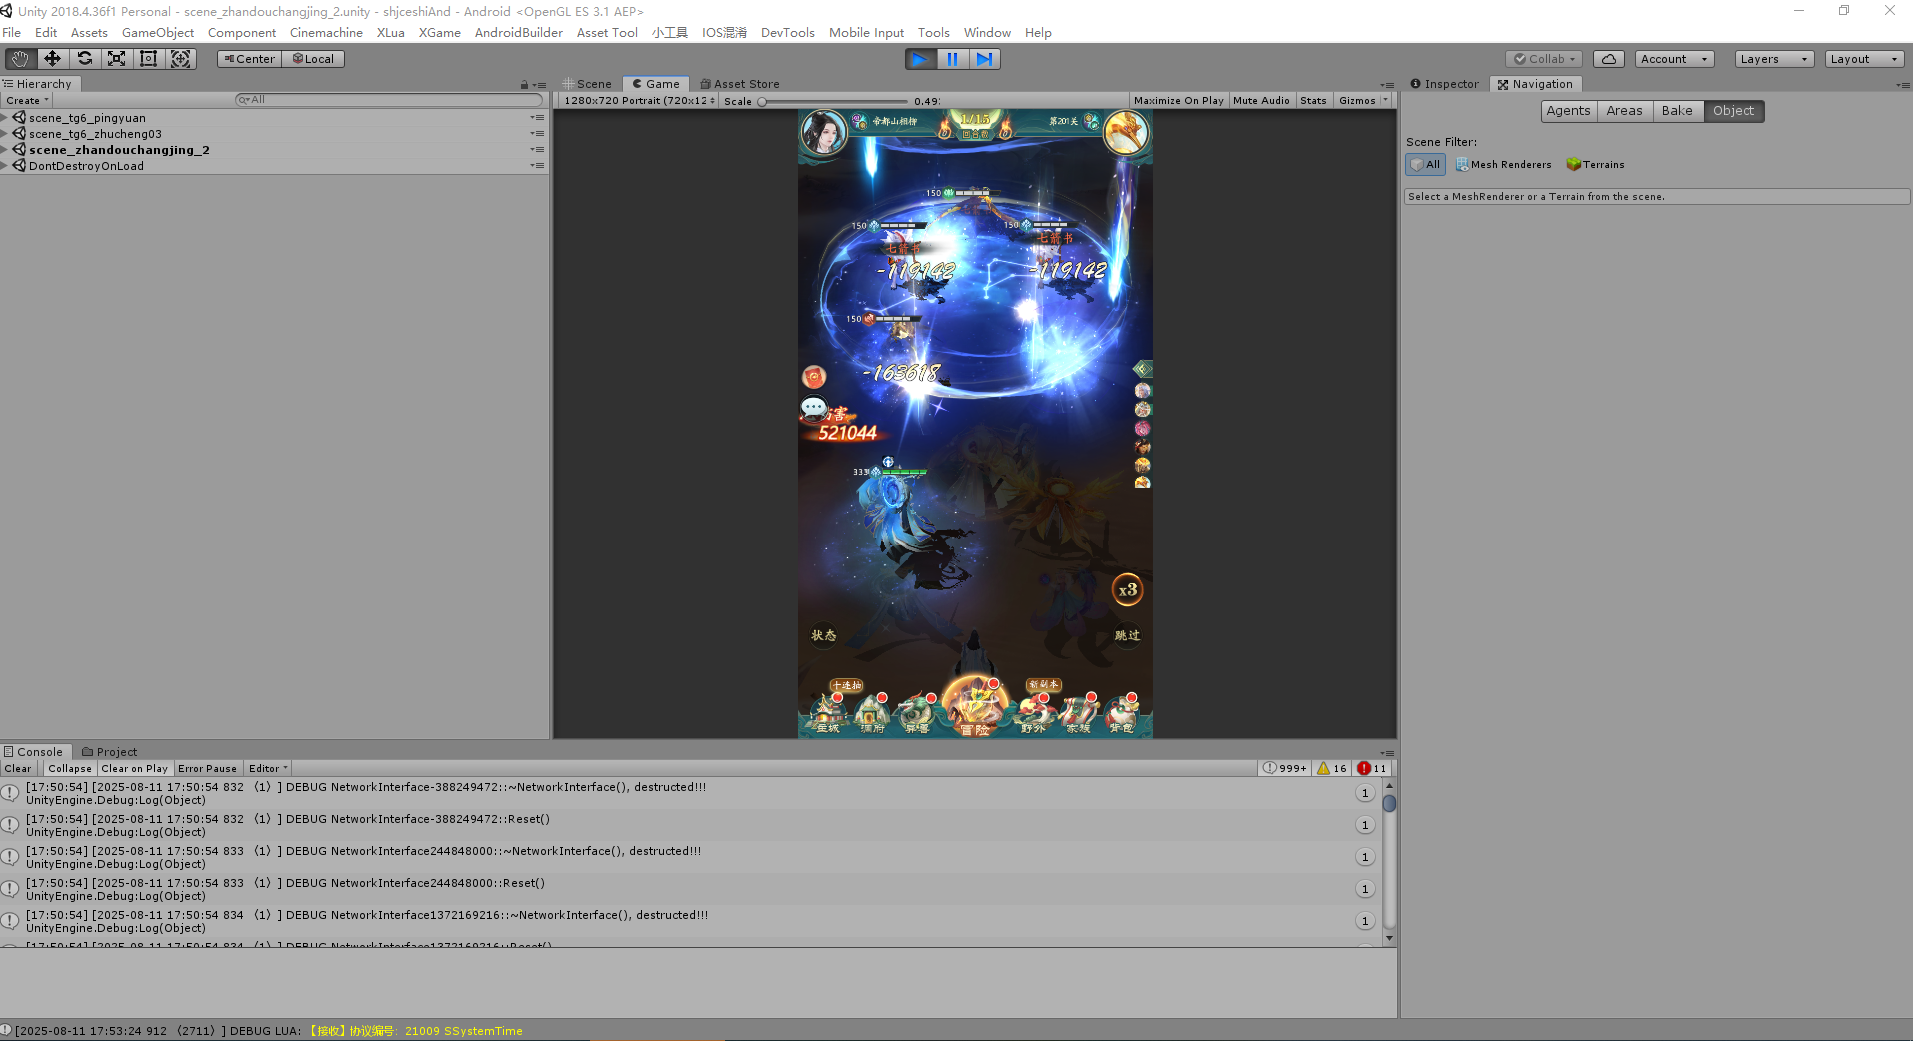Open the Hierarchy Create dropdown
The width and height of the screenshot is (1913, 1041).
point(27,100)
